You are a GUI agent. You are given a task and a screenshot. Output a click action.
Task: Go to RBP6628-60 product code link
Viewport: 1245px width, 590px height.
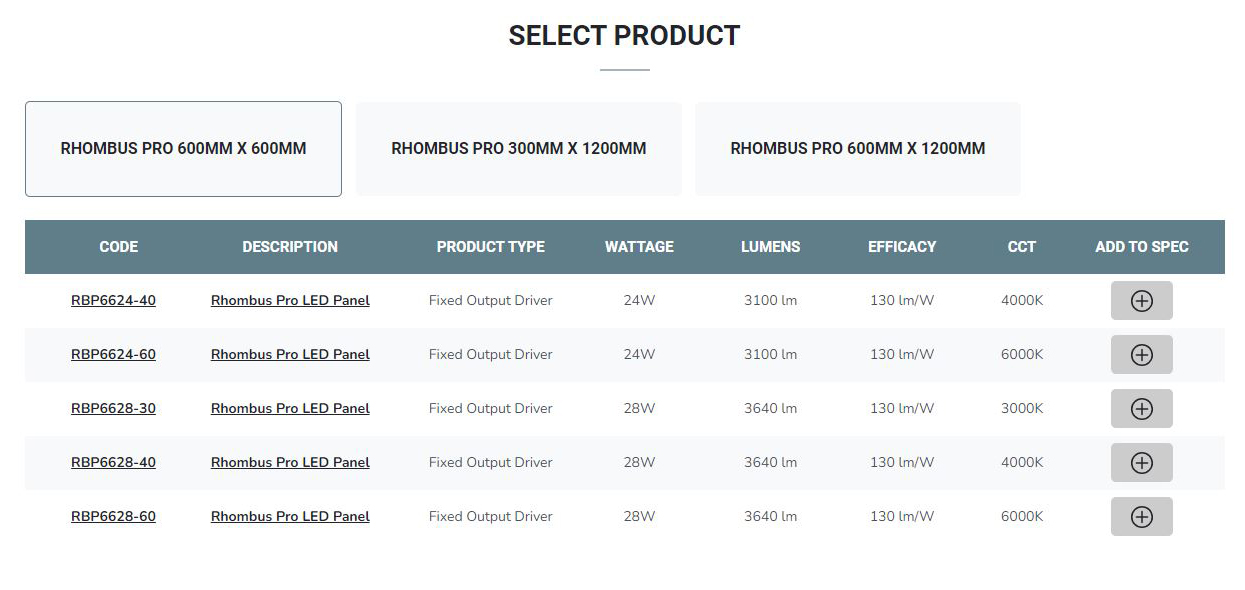pyautogui.click(x=113, y=517)
